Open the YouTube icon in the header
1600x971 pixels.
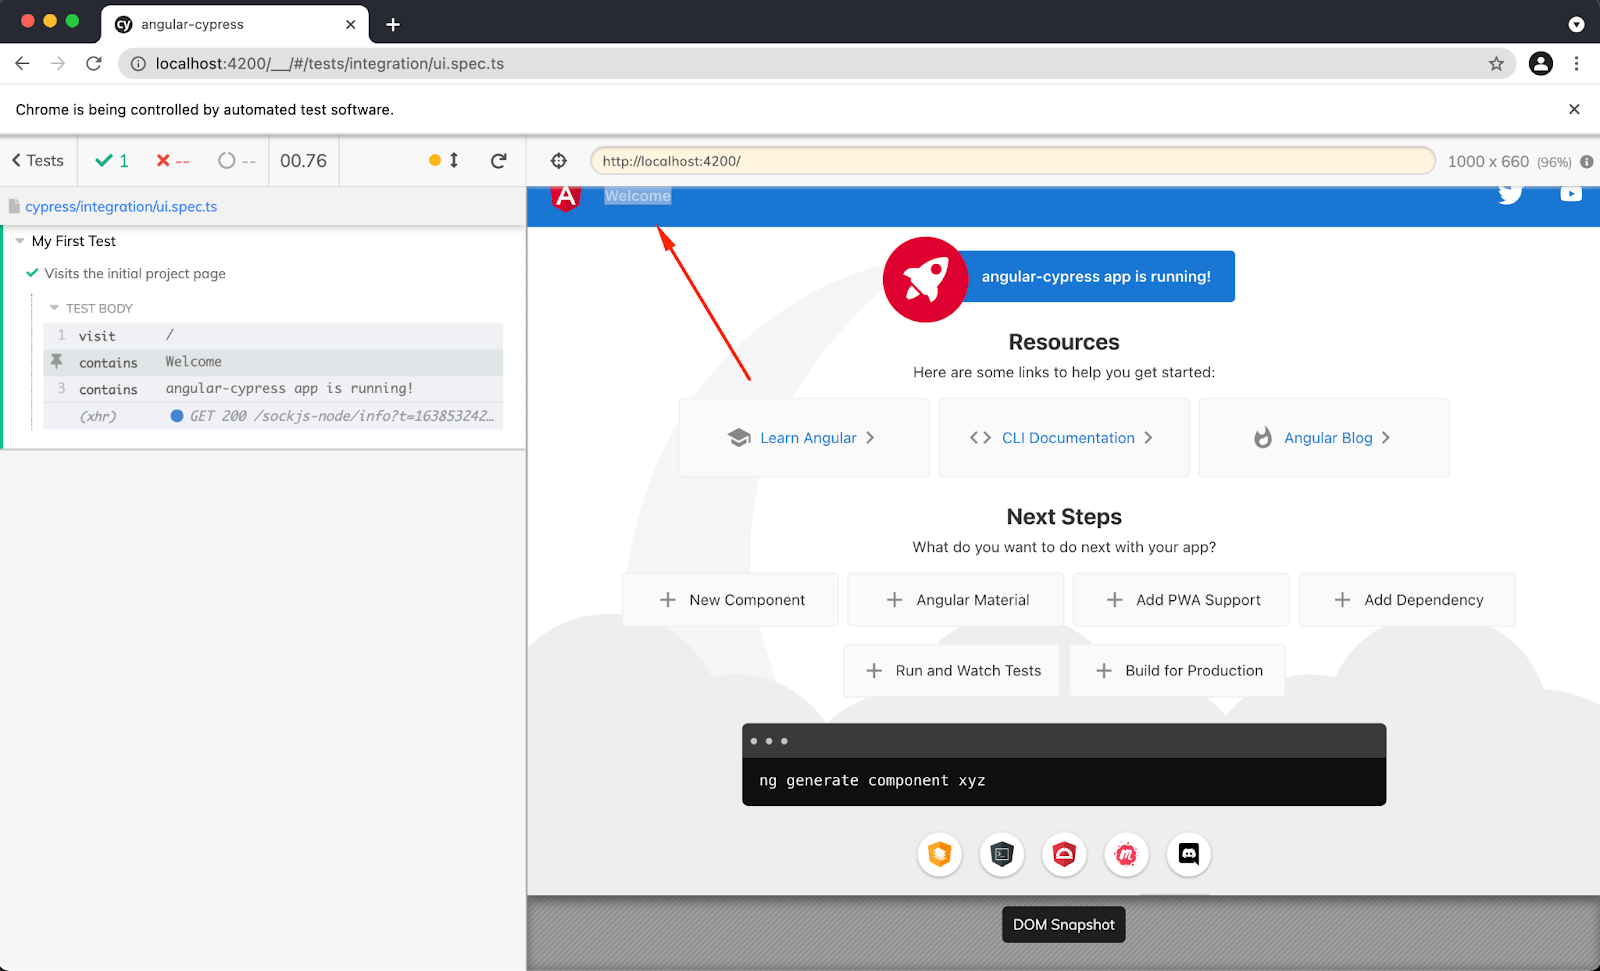click(1571, 194)
